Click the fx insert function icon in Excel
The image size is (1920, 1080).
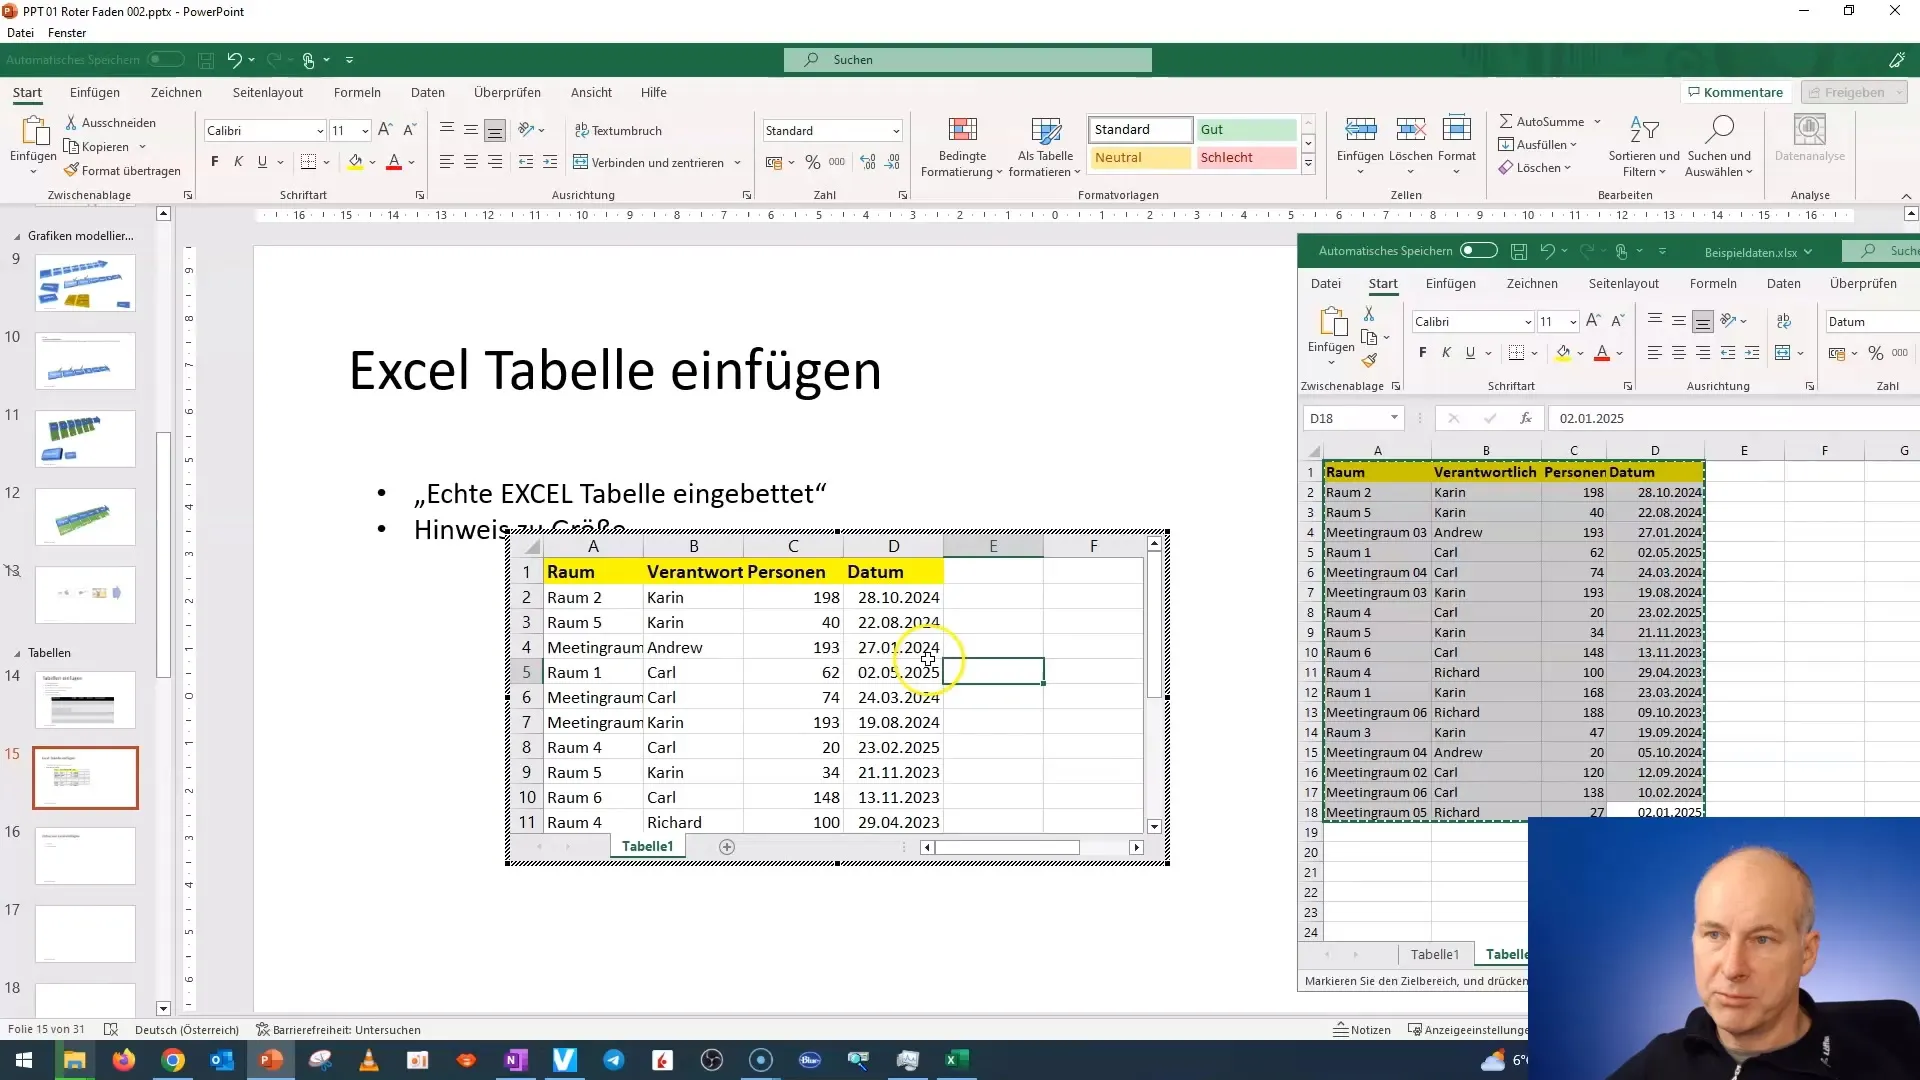(1526, 418)
